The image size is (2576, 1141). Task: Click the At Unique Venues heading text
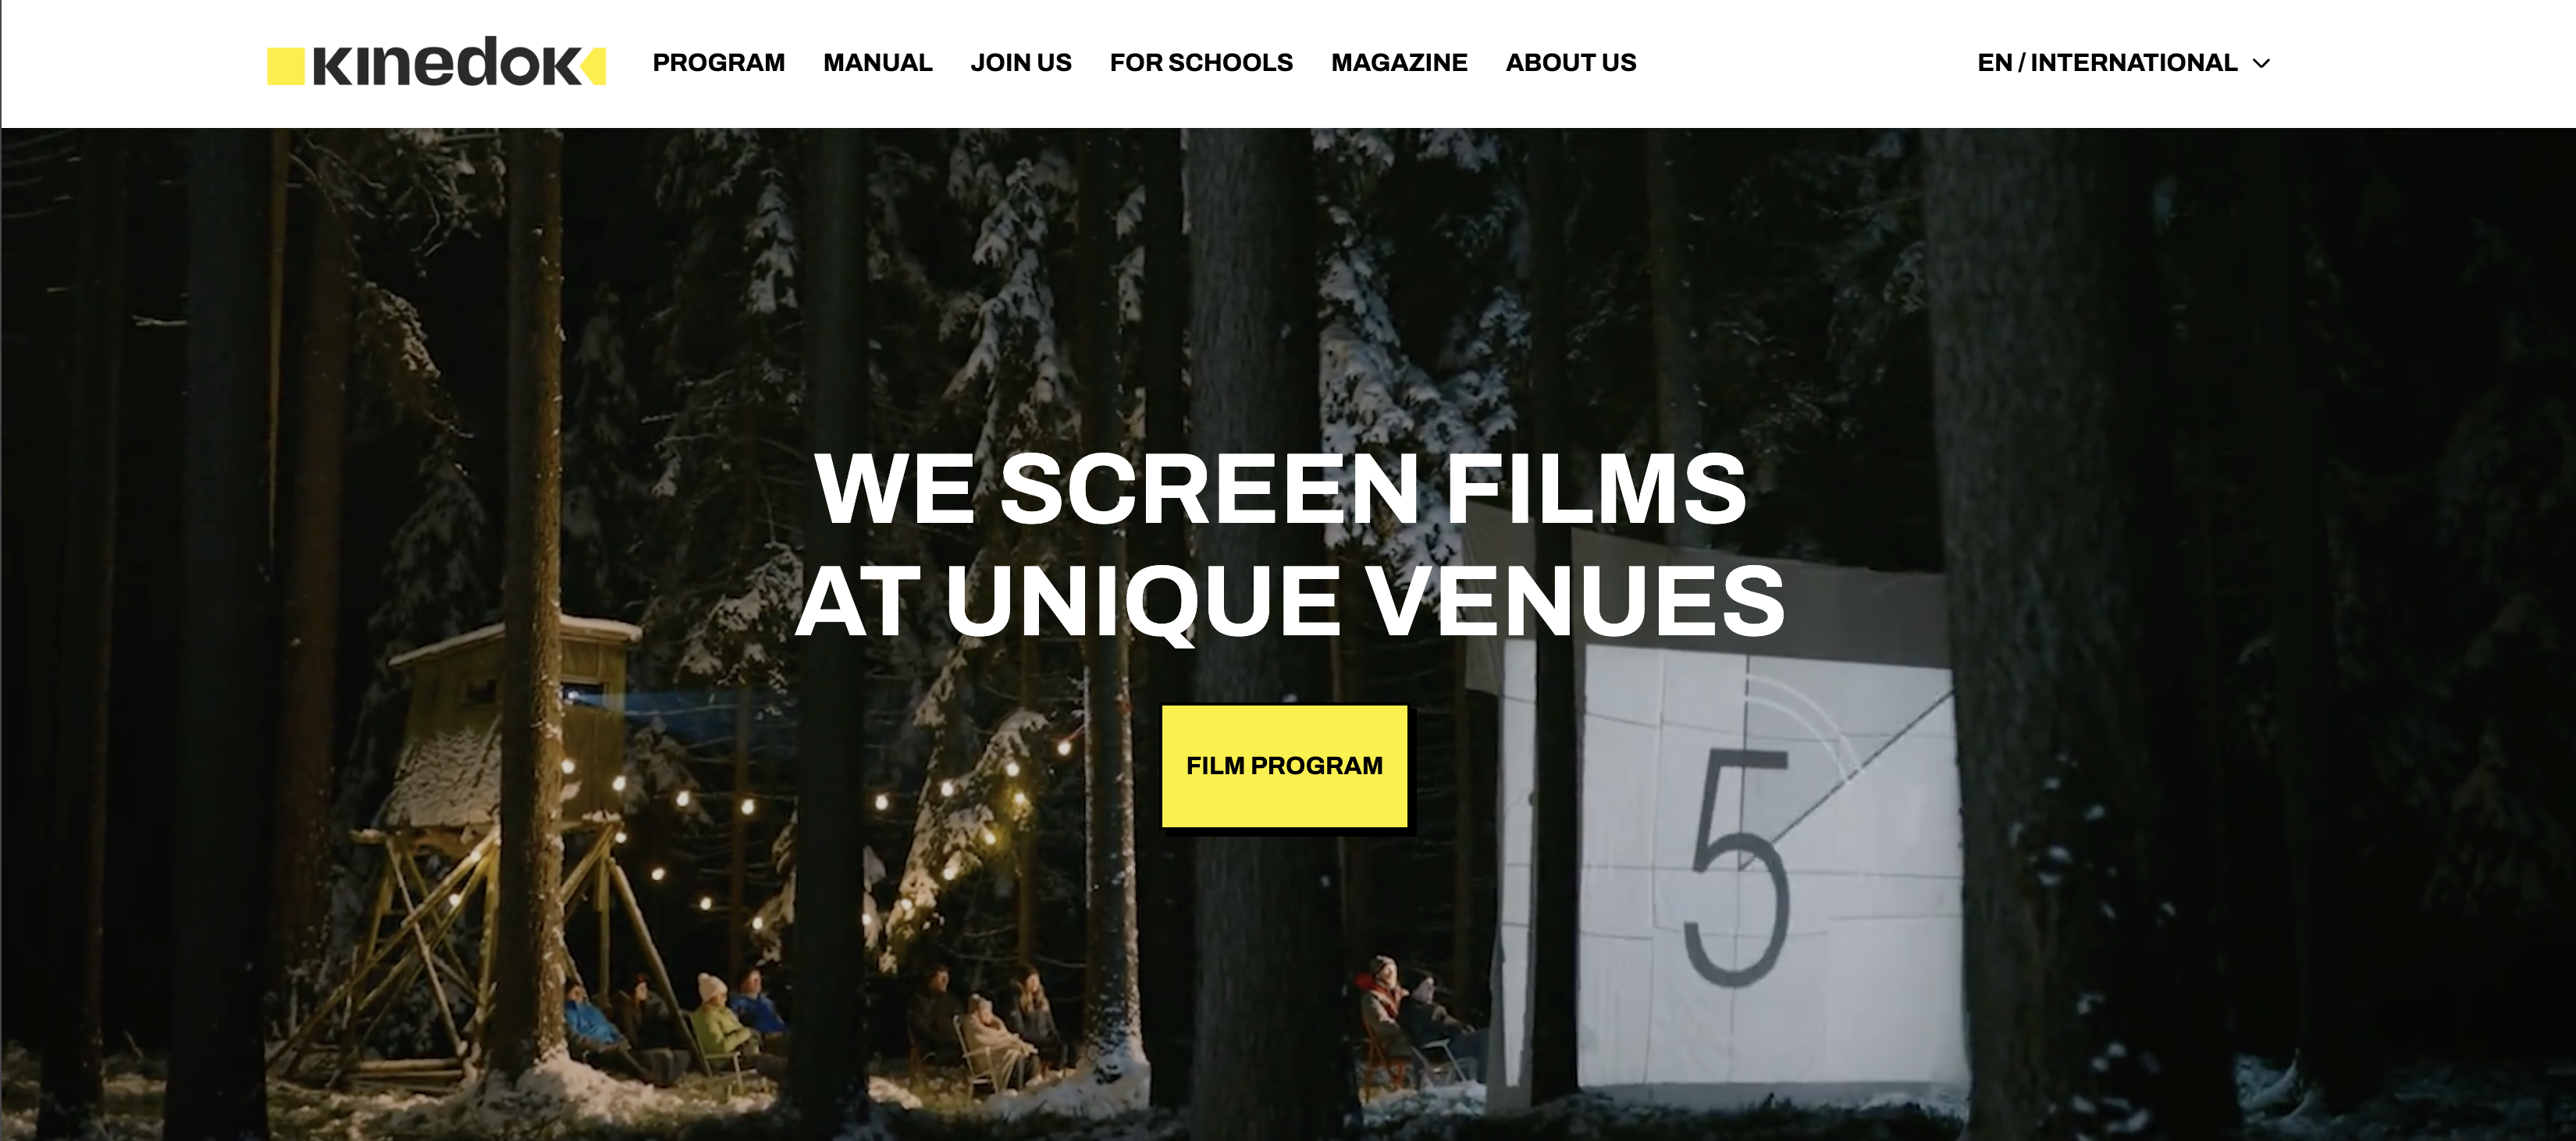(x=1290, y=601)
